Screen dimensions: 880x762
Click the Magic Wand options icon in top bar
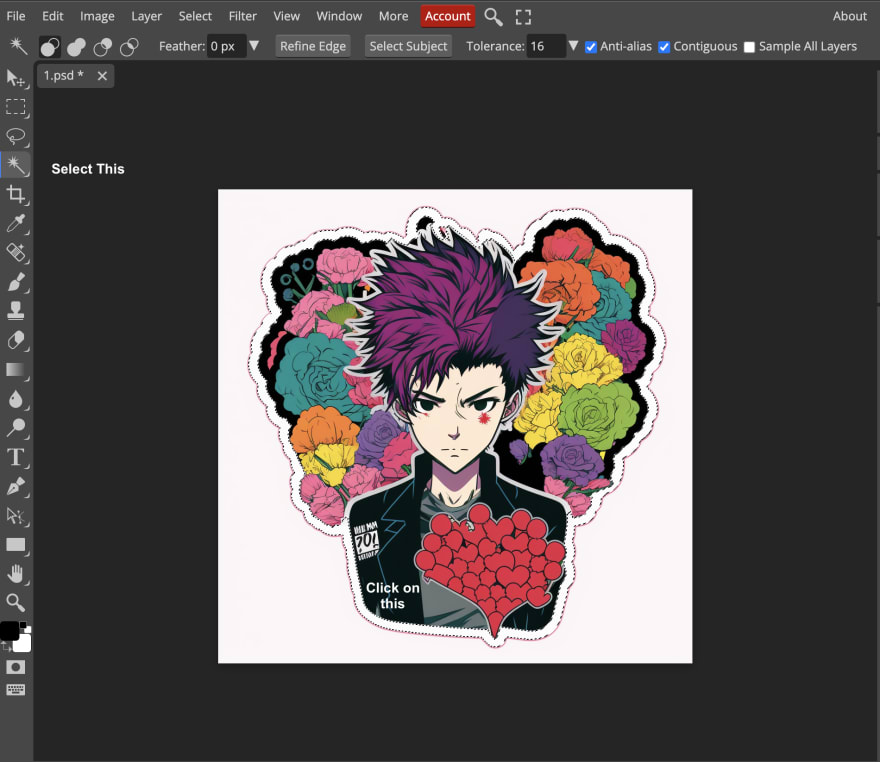18,46
